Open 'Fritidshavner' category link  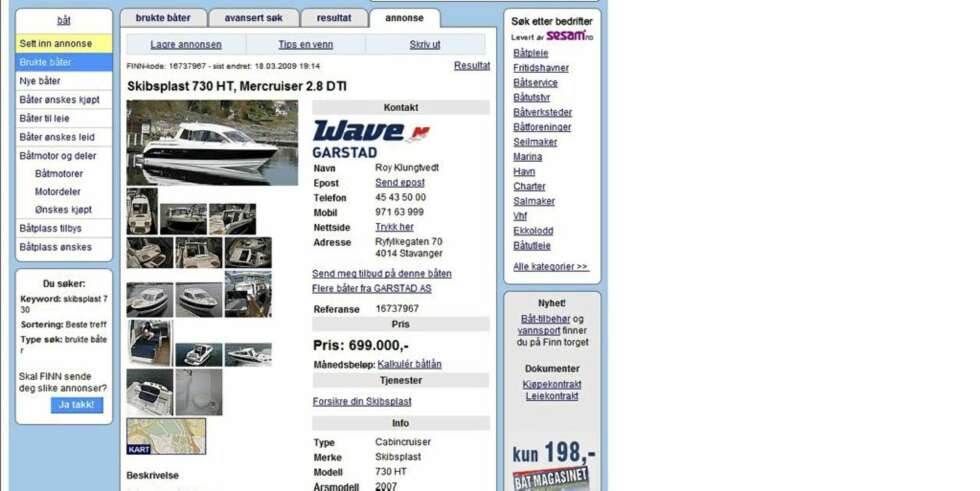tap(541, 68)
